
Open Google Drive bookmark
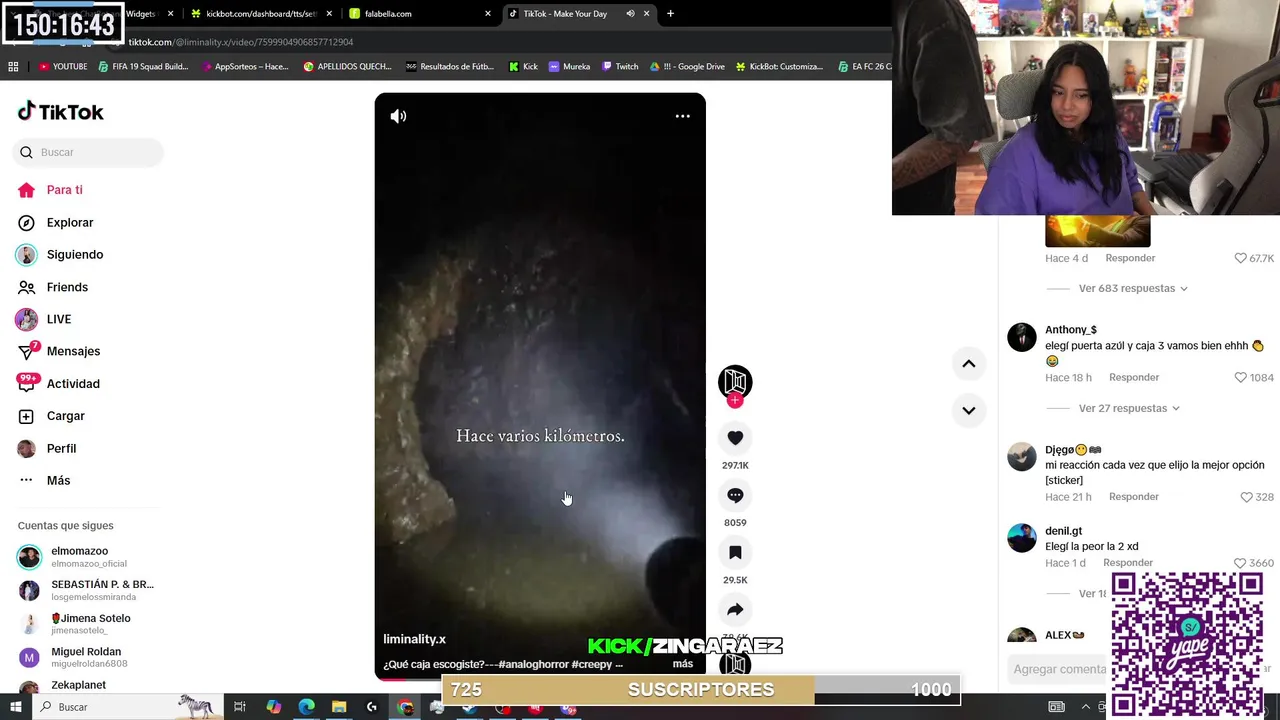point(687,67)
